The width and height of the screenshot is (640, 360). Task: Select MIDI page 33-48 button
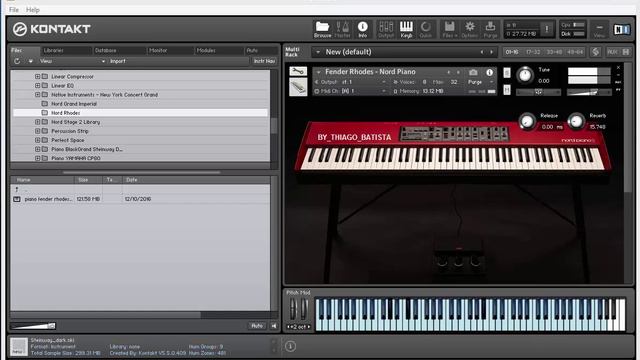(554, 52)
